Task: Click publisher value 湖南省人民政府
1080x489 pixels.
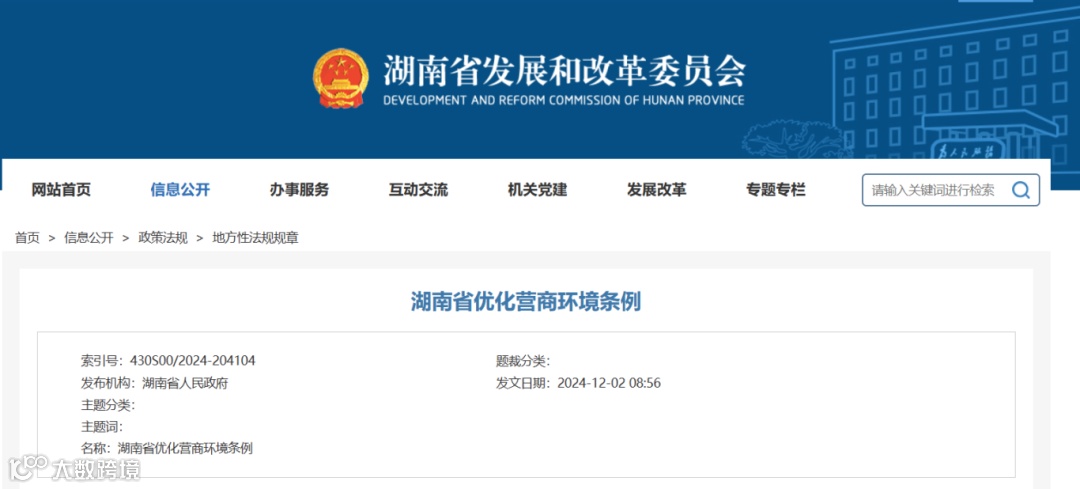Action: [x=185, y=383]
